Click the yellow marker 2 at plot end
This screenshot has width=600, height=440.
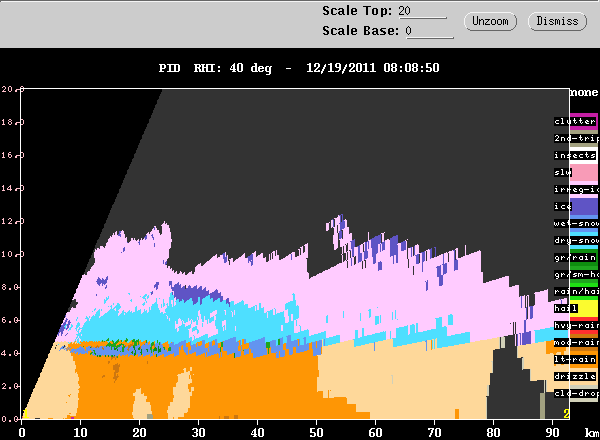tap(566, 414)
